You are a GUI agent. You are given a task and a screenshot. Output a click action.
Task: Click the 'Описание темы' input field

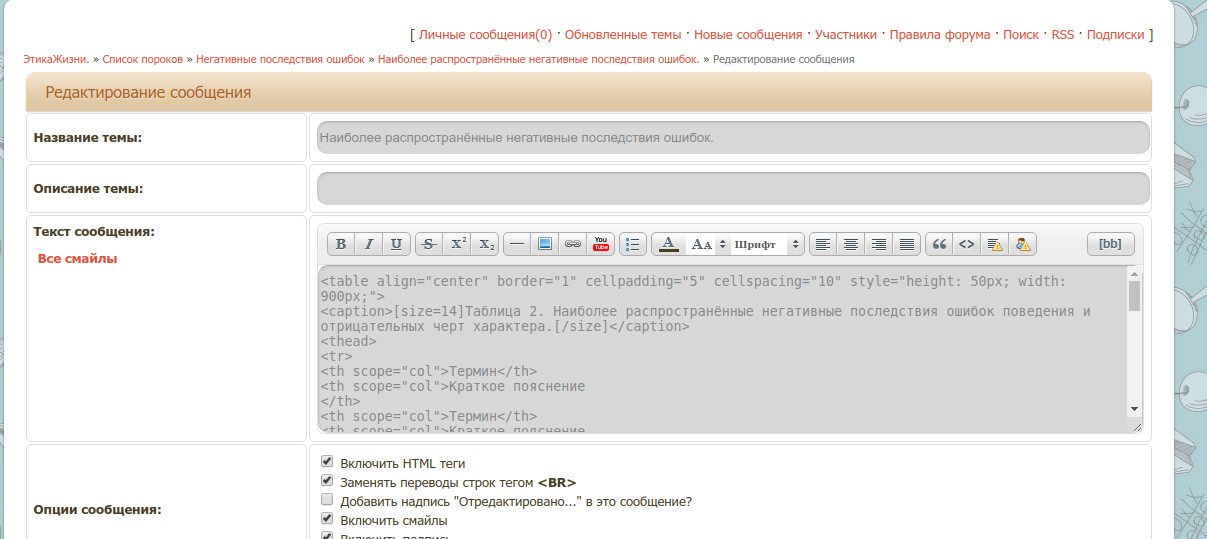tap(733, 189)
